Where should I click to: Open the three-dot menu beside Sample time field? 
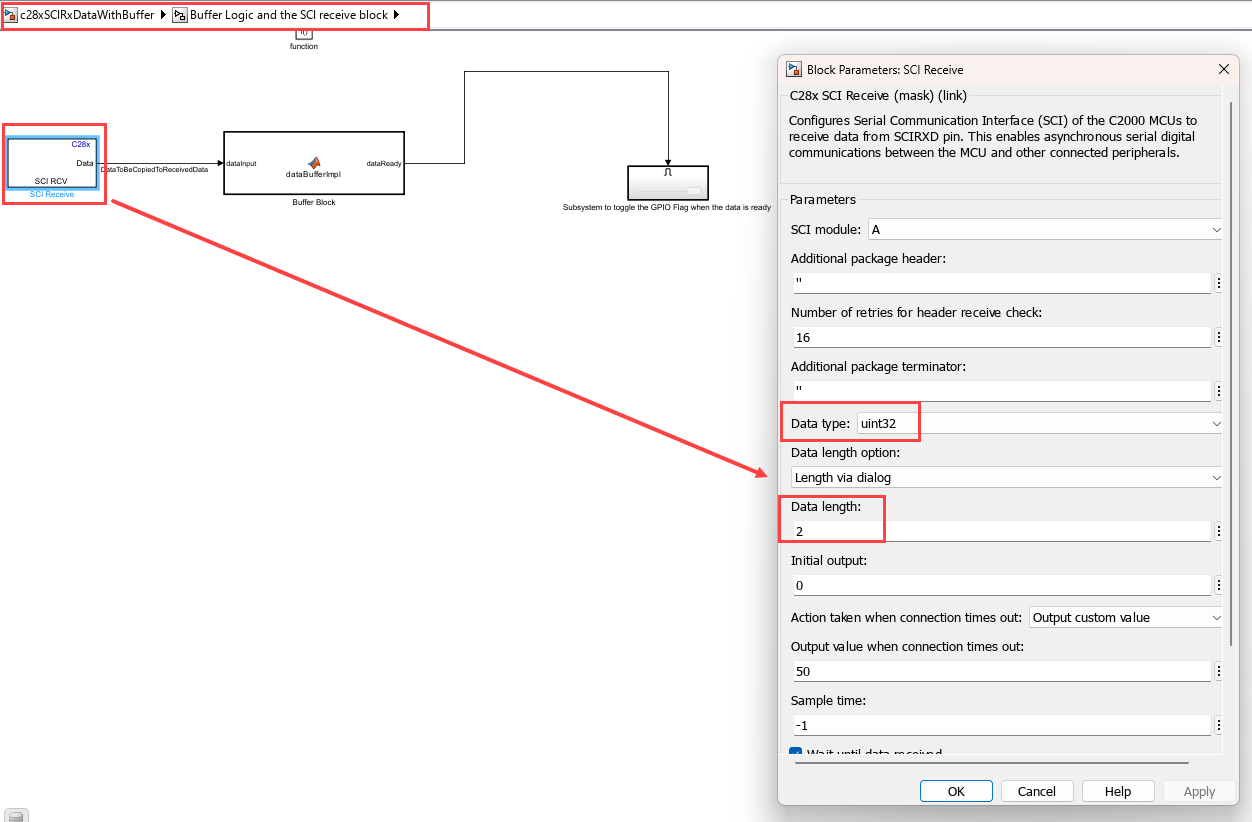[1219, 726]
